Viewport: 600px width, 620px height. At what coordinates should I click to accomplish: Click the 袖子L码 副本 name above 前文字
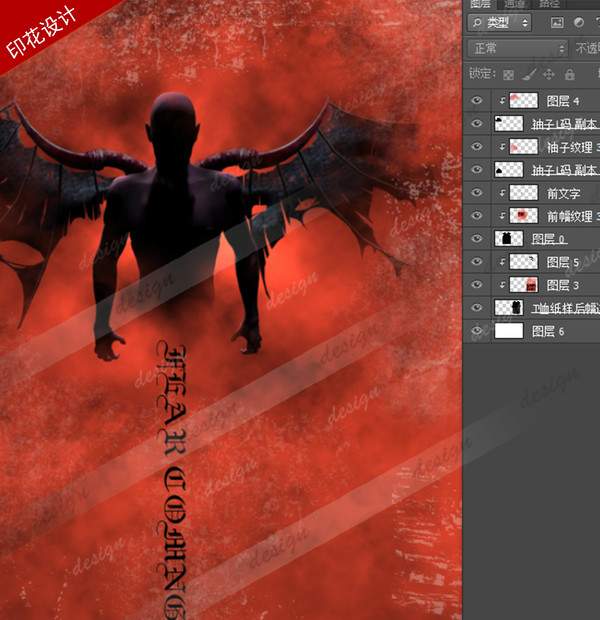[x=566, y=170]
